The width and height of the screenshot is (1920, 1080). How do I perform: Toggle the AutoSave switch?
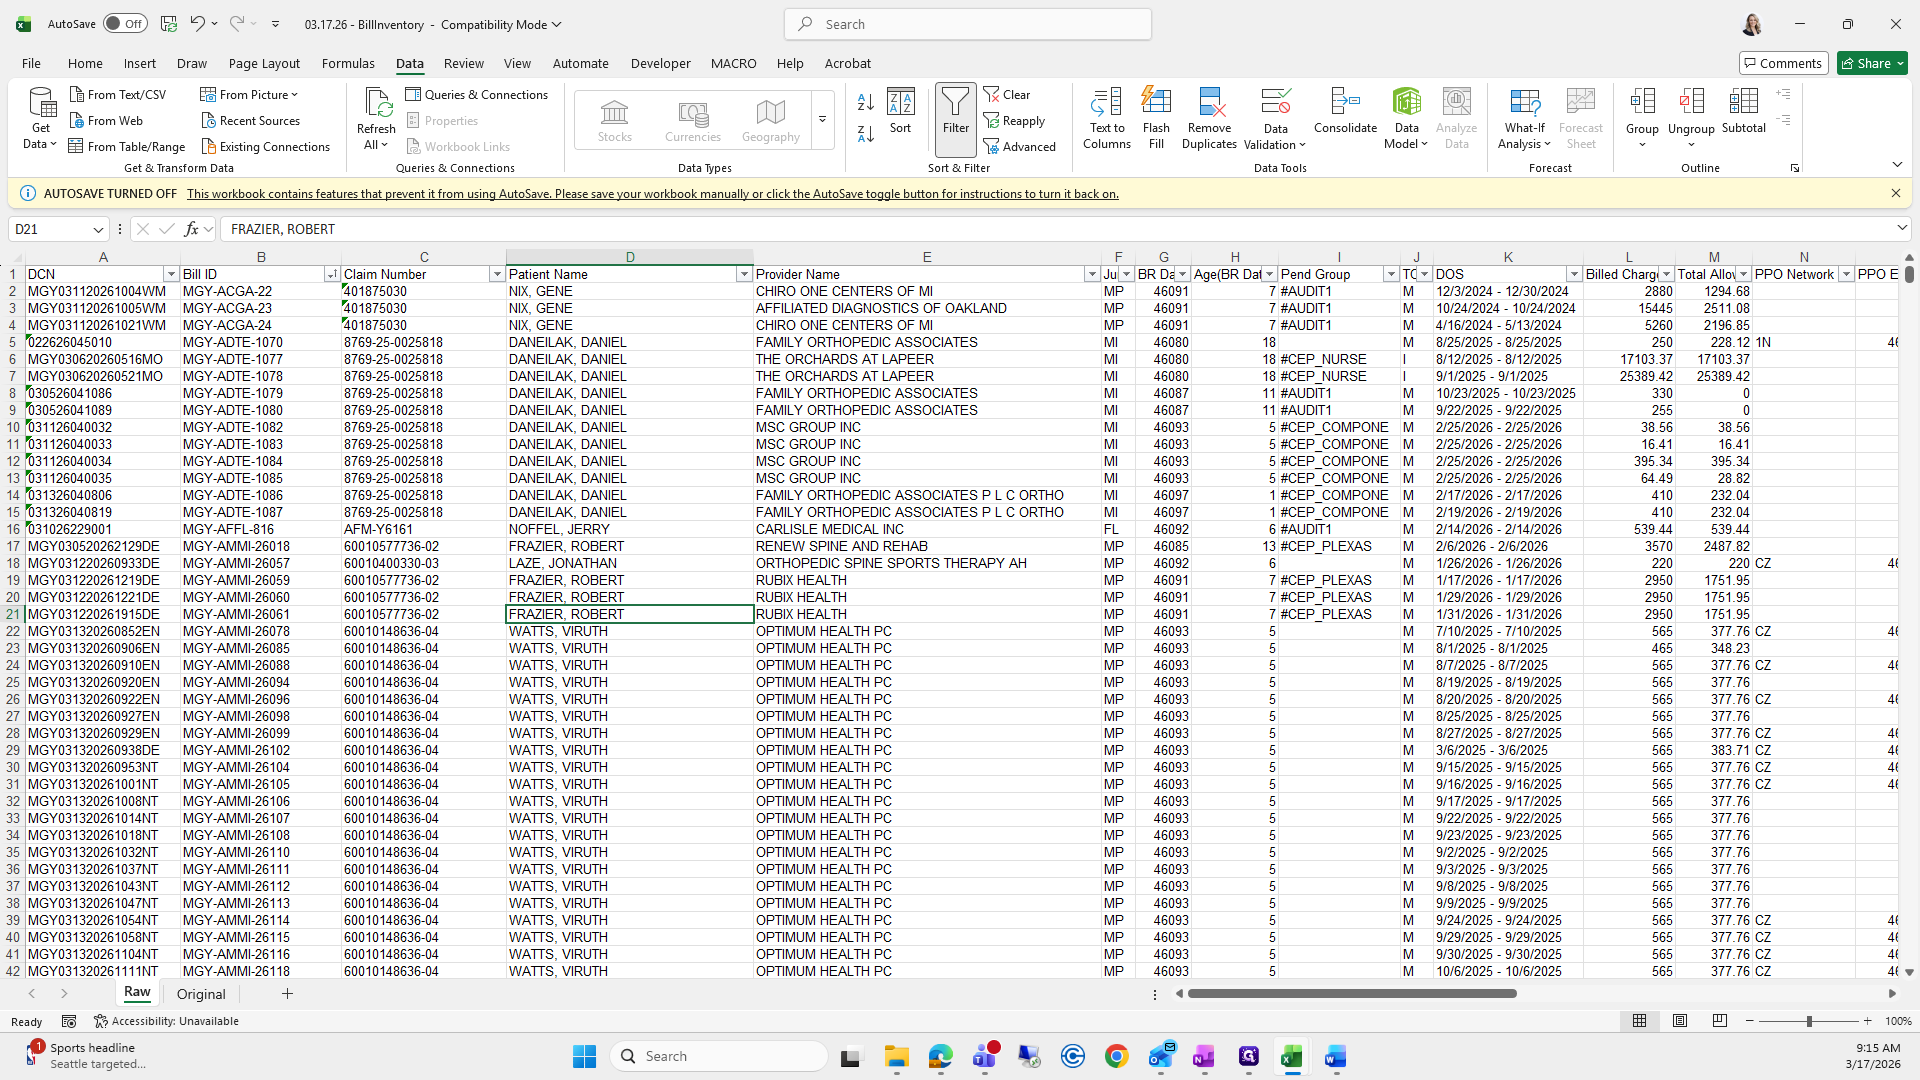(x=125, y=24)
